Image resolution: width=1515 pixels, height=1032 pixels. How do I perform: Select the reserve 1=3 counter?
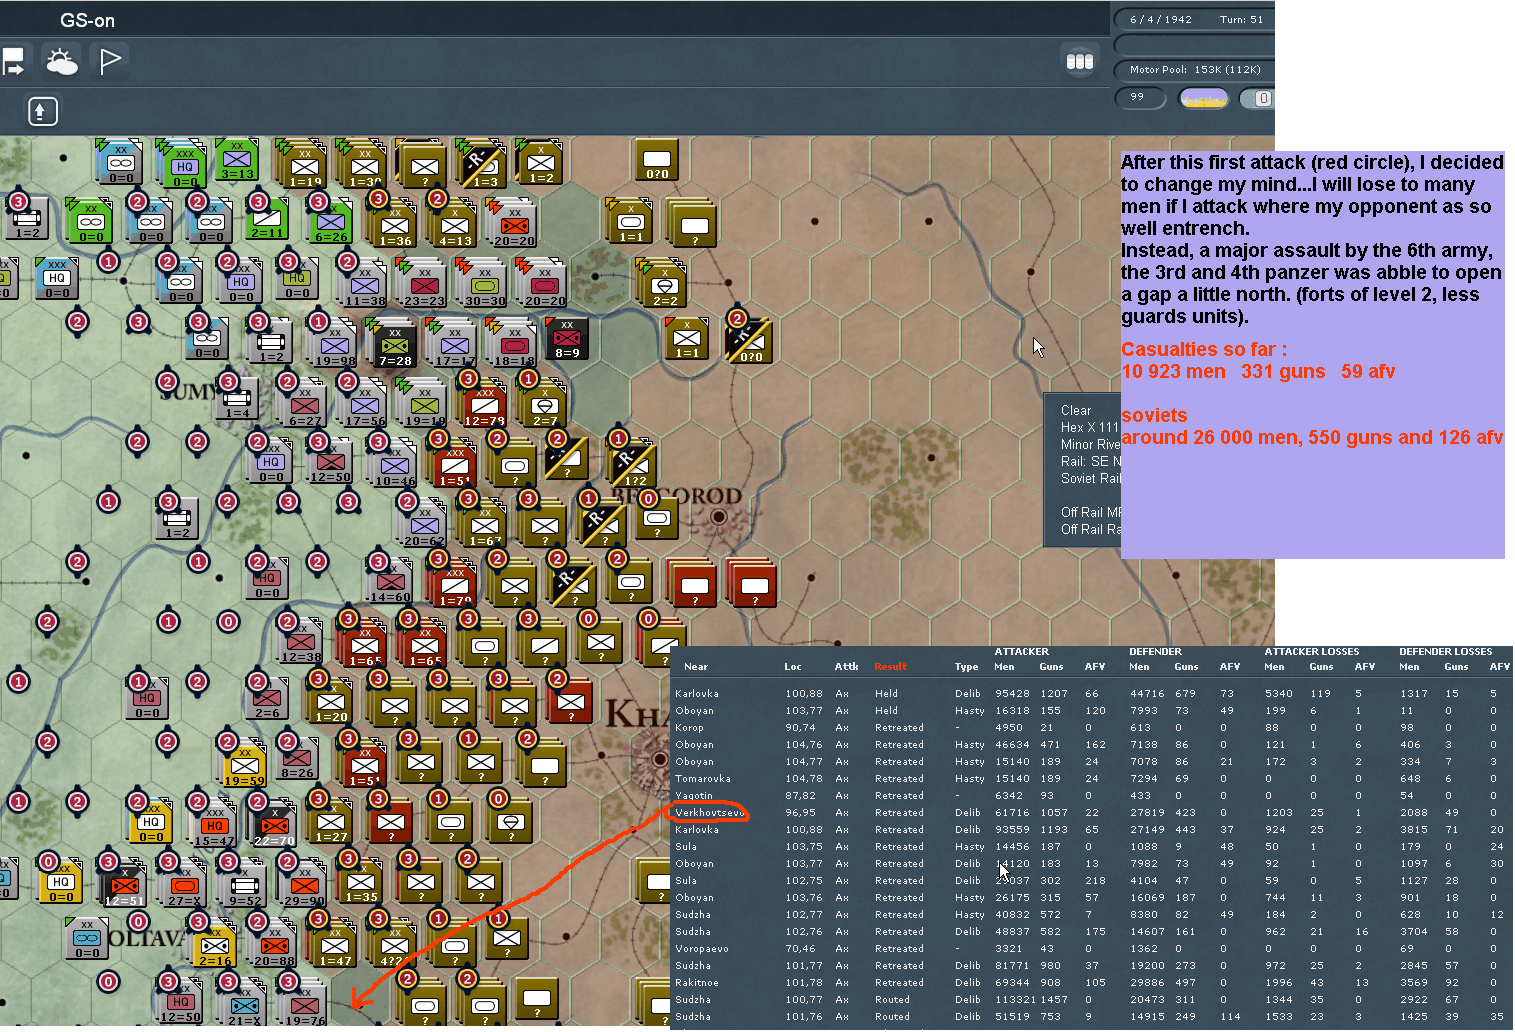(484, 166)
